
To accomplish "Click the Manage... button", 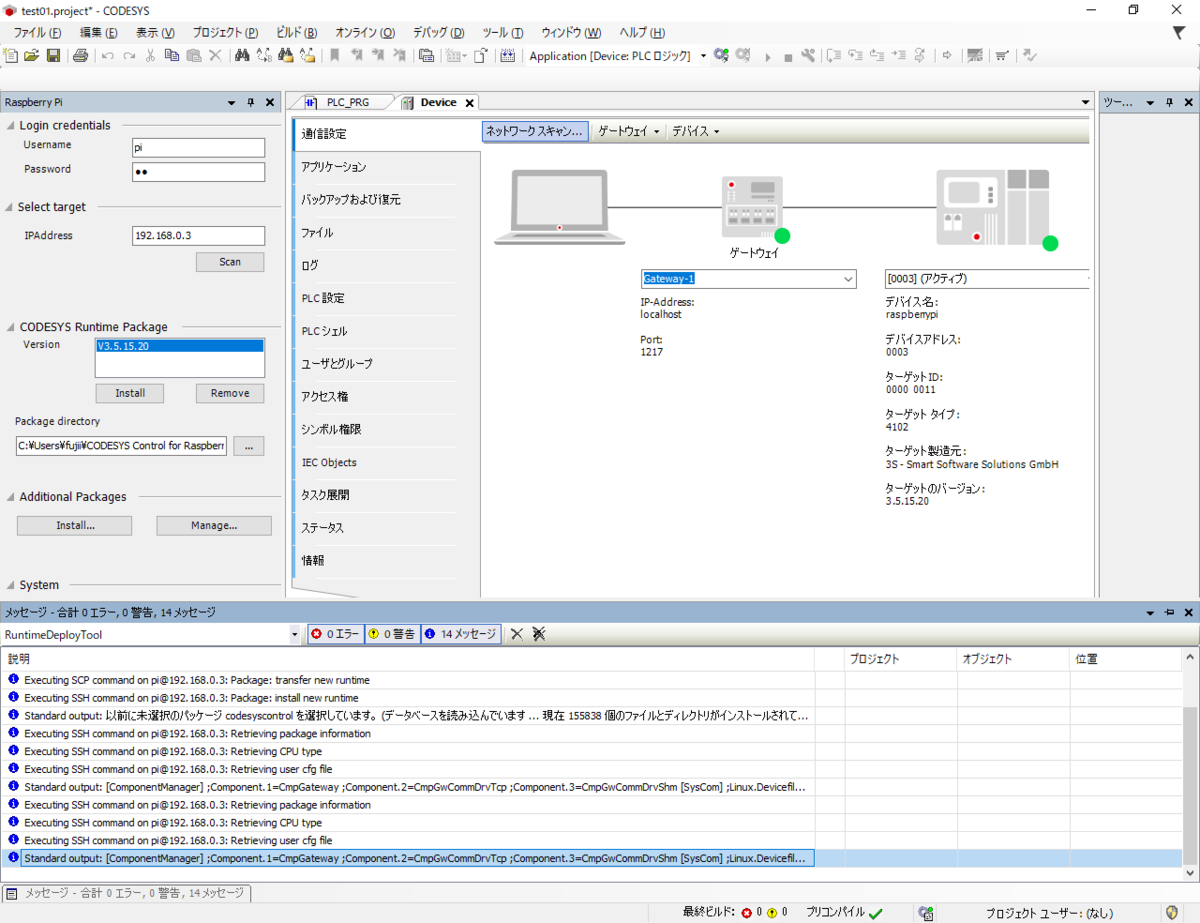I will point(214,525).
